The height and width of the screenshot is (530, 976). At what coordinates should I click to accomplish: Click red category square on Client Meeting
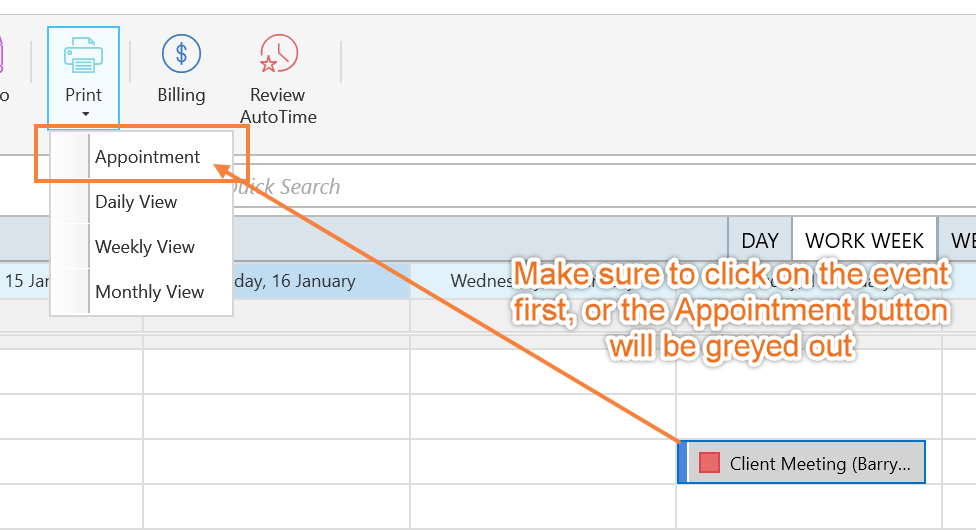click(709, 463)
